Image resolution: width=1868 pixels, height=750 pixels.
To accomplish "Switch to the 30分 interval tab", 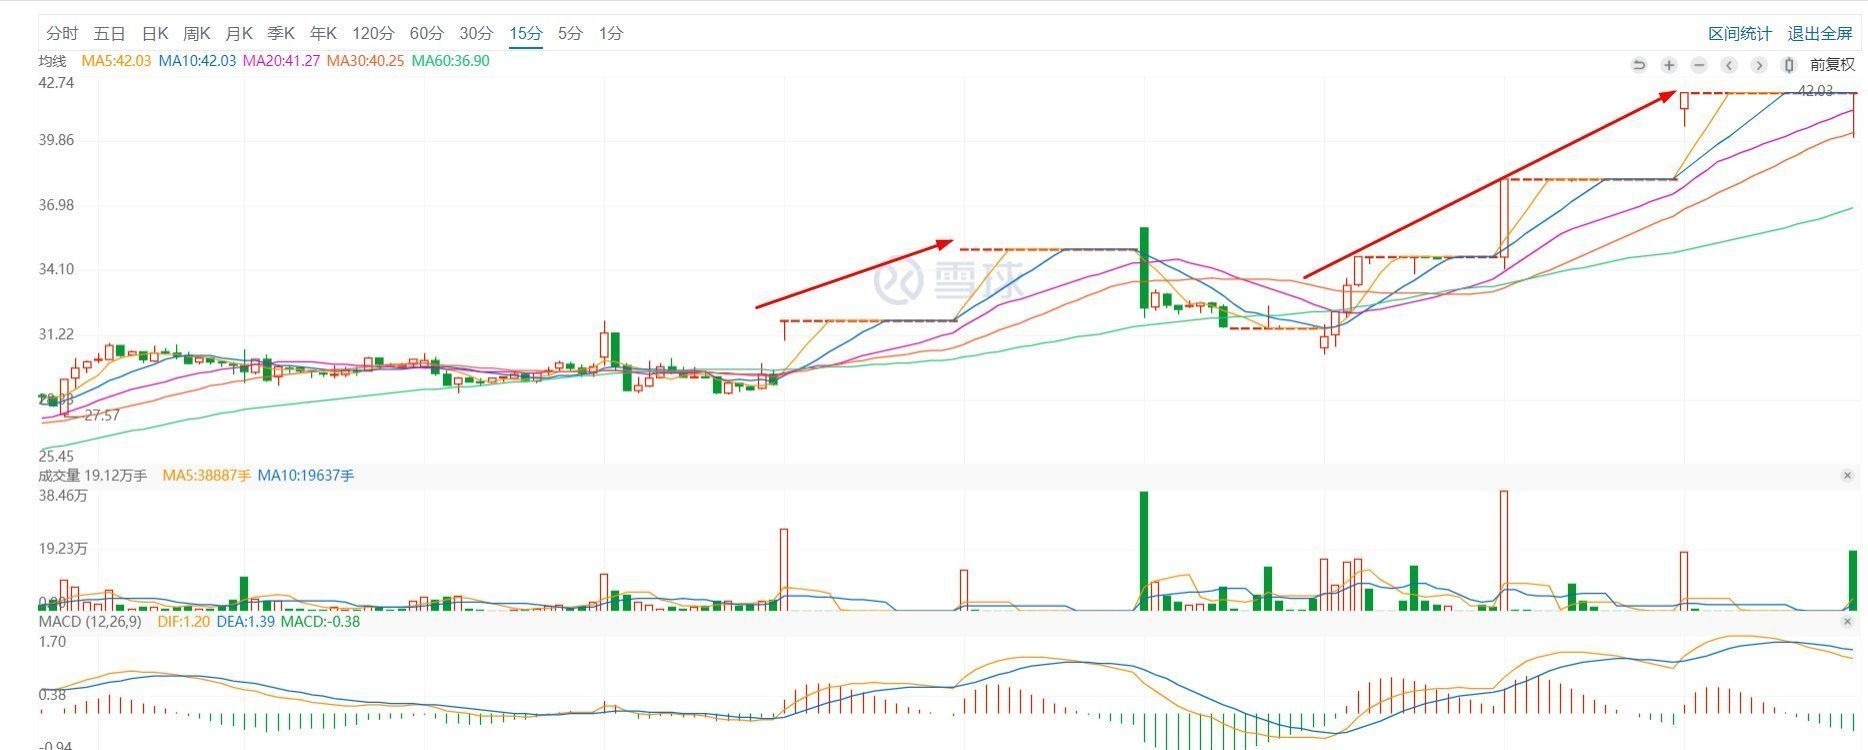I will 476,33.
